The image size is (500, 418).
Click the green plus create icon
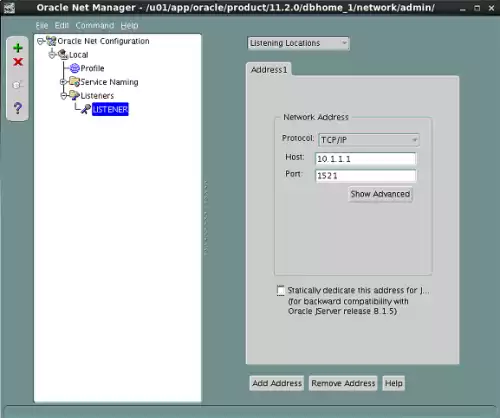click(18, 48)
